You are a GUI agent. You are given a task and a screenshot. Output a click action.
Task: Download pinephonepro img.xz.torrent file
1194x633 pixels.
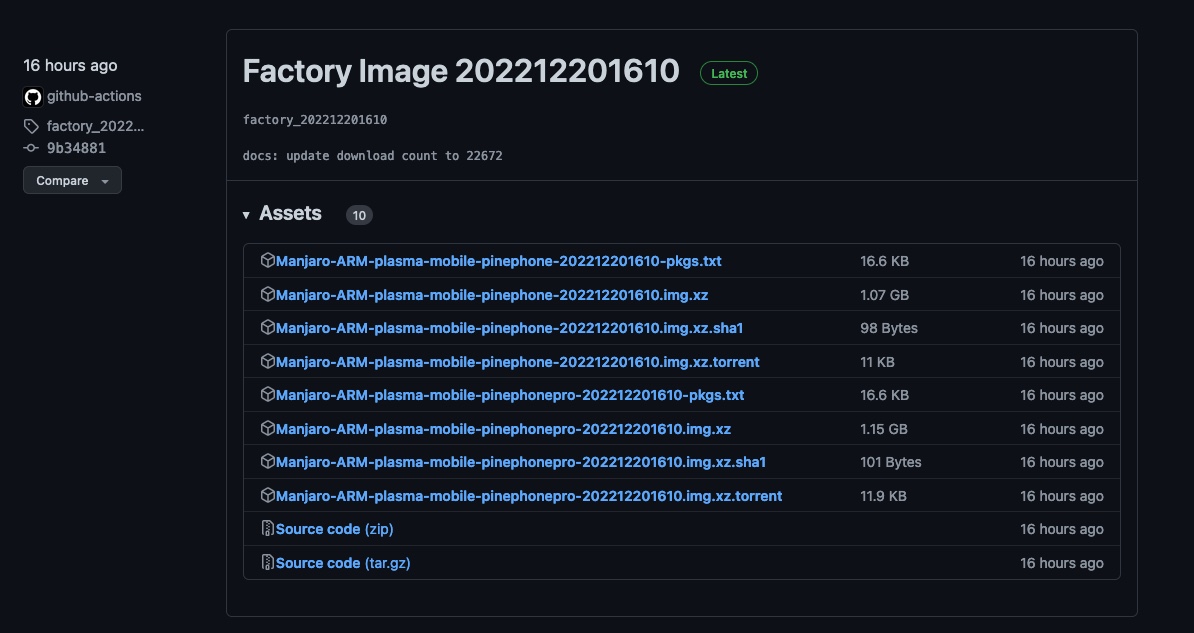(529, 496)
